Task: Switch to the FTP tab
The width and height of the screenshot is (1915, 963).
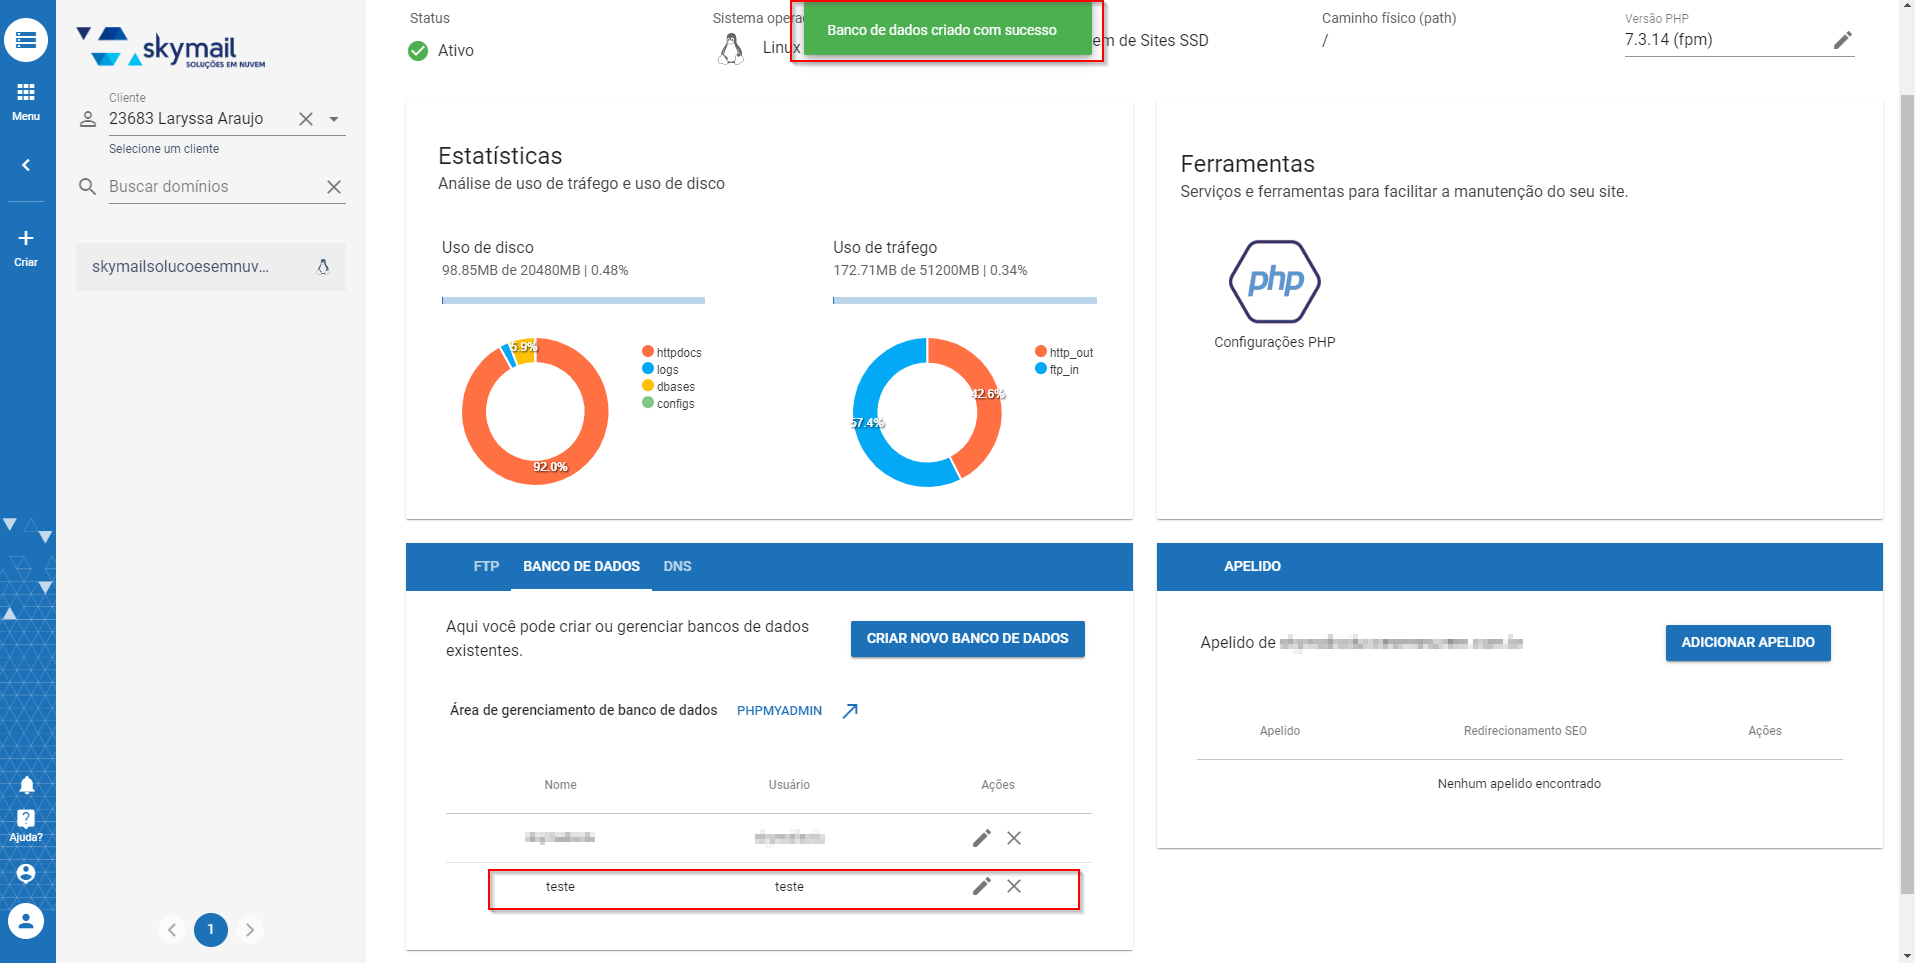Action: pyautogui.click(x=486, y=566)
